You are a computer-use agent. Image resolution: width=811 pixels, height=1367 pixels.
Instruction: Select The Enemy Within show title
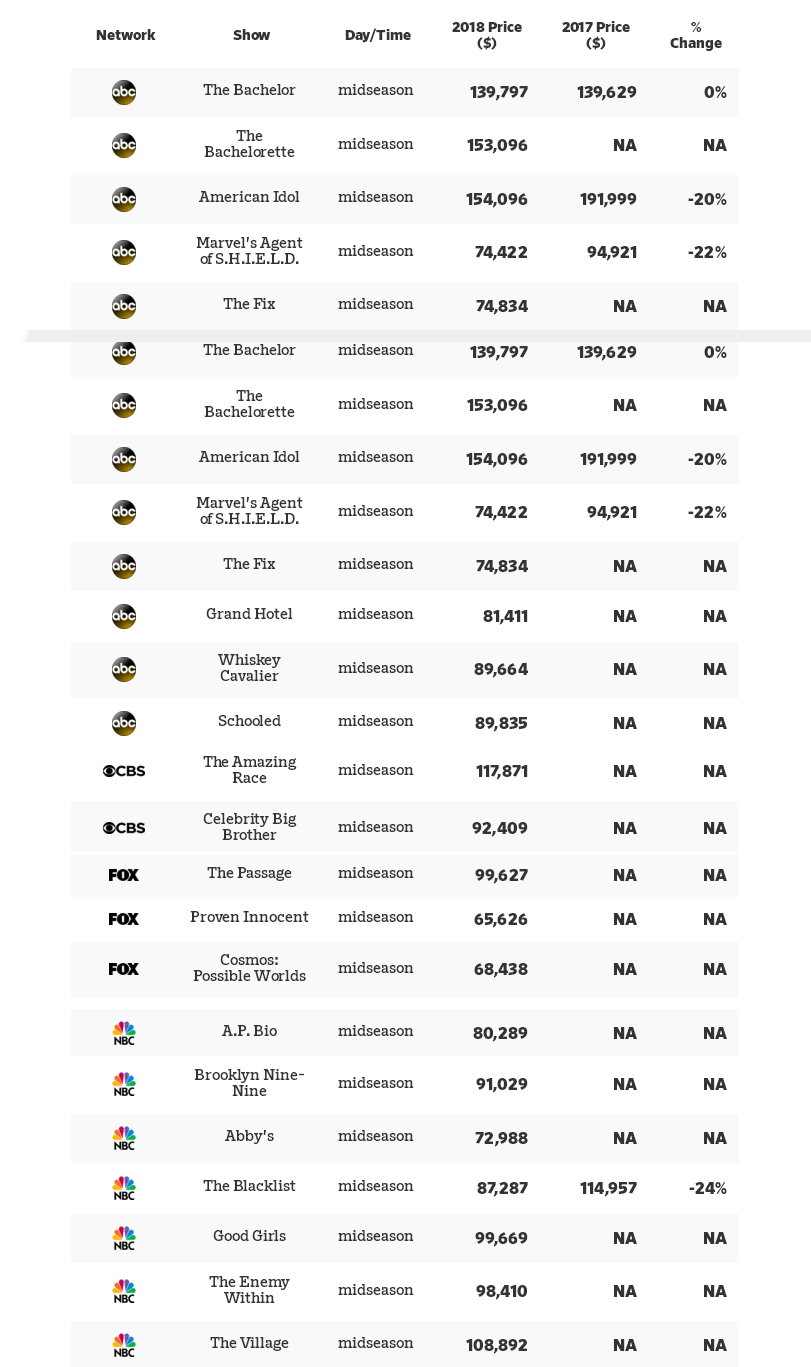pyautogui.click(x=249, y=1290)
